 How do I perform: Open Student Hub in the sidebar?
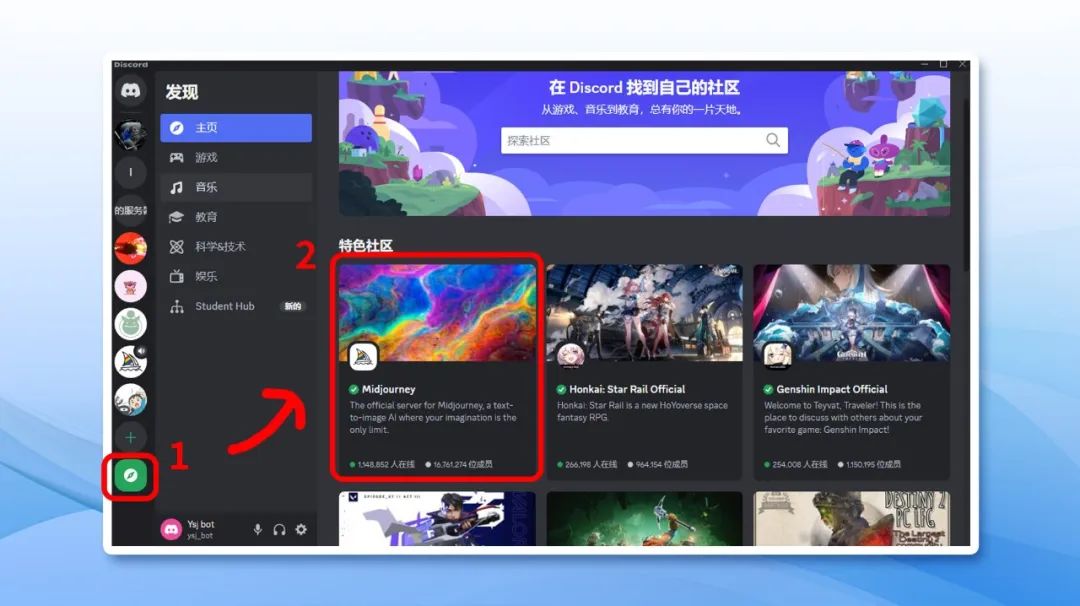pos(236,306)
